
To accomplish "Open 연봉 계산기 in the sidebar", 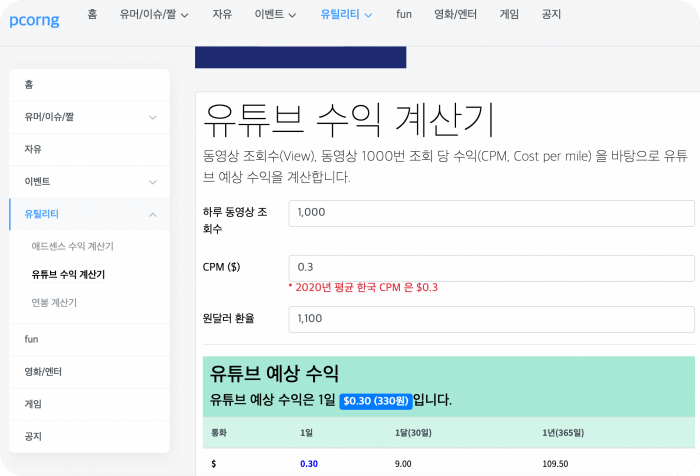I will click(x=54, y=303).
